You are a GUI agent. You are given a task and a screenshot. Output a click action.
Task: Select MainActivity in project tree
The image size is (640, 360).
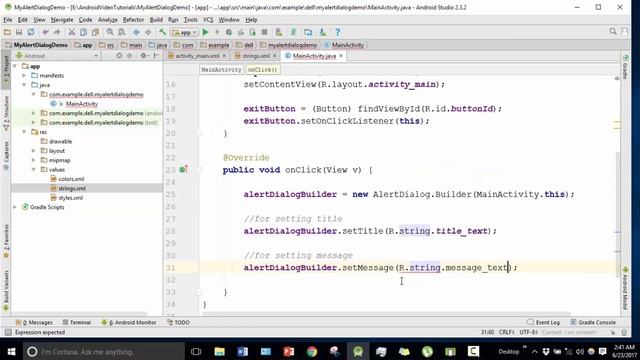(x=82, y=104)
